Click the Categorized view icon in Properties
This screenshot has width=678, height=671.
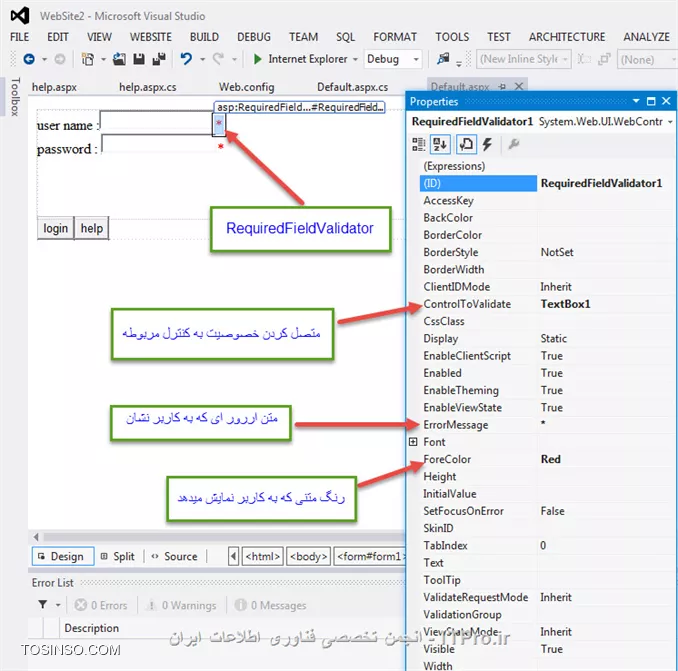tap(419, 144)
